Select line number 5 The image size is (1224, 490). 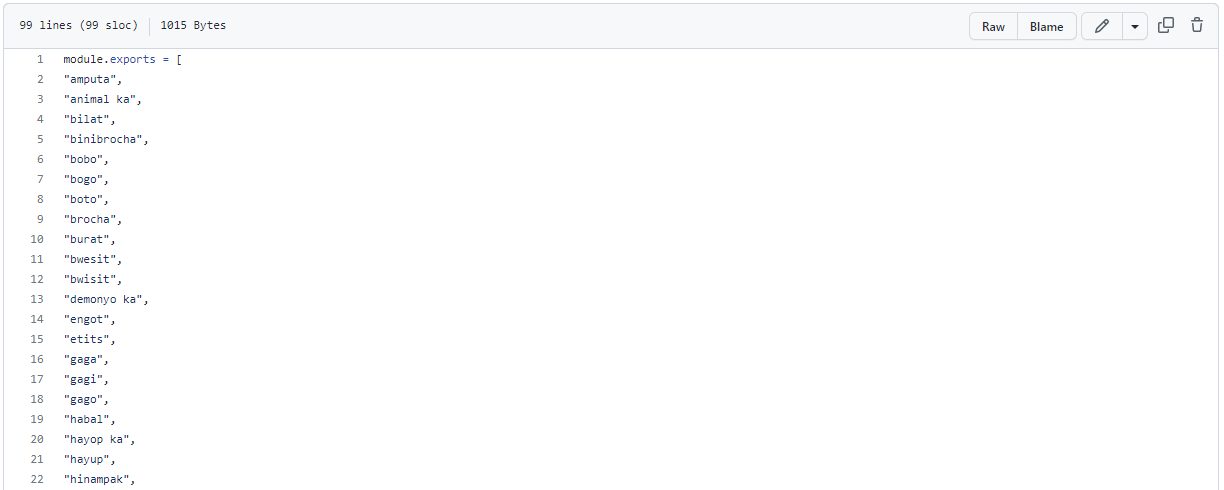(40, 139)
